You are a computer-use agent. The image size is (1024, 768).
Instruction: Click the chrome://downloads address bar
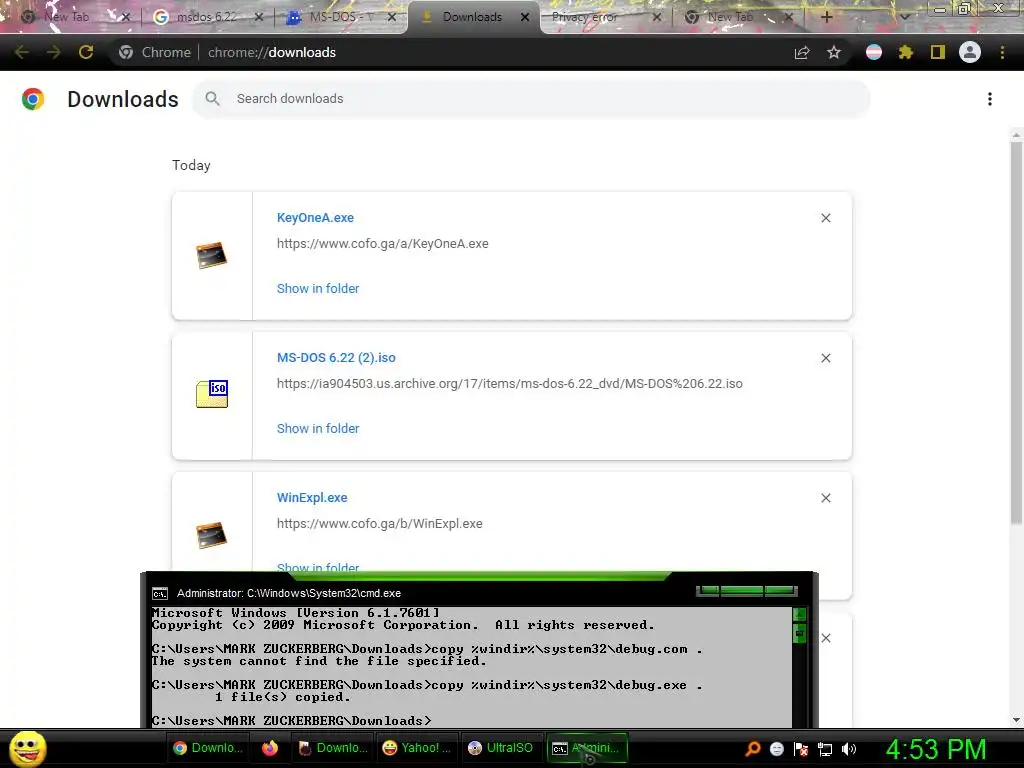pos(451,52)
